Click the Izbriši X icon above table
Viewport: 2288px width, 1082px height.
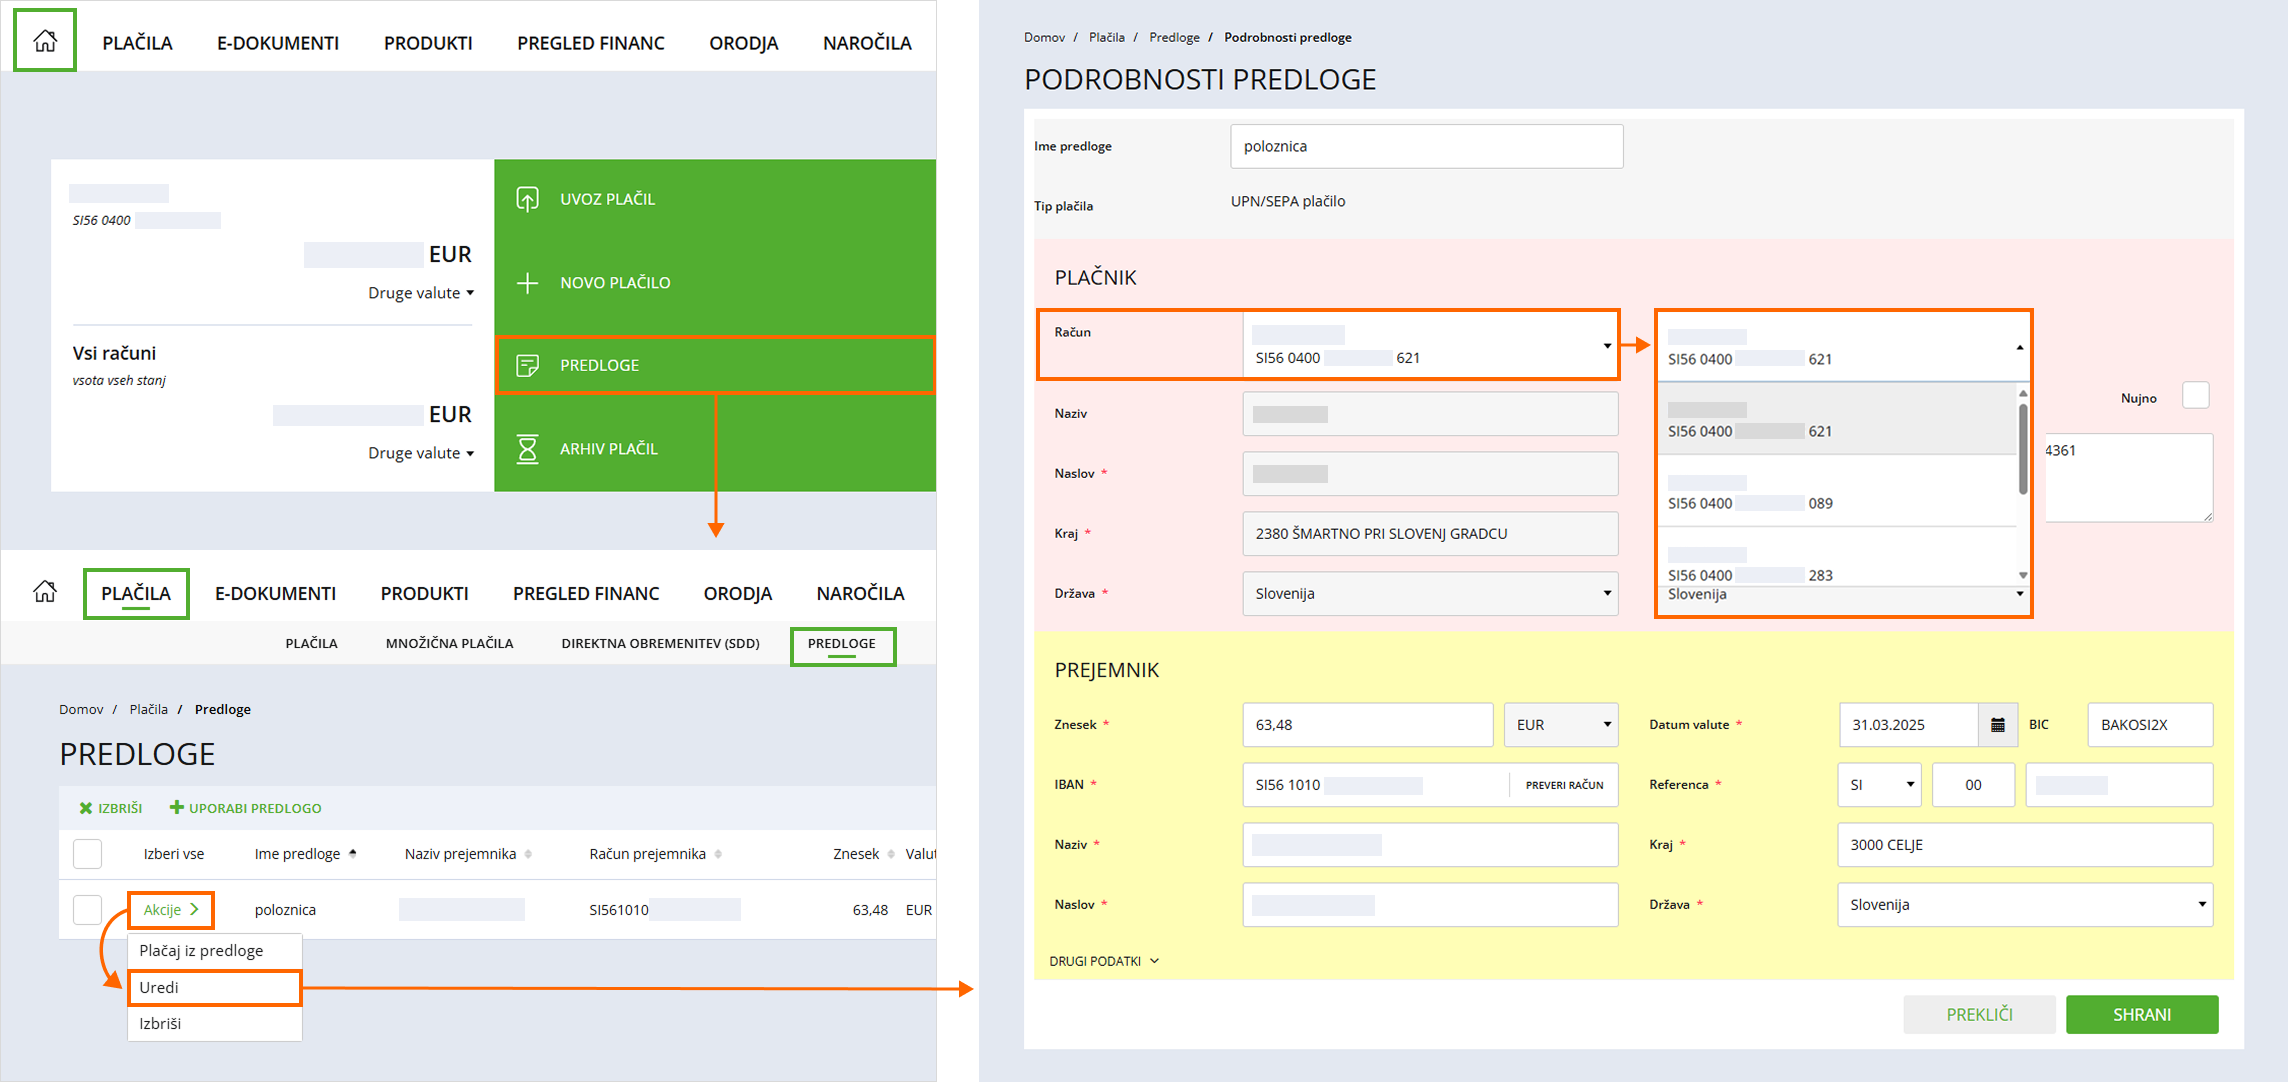86,808
